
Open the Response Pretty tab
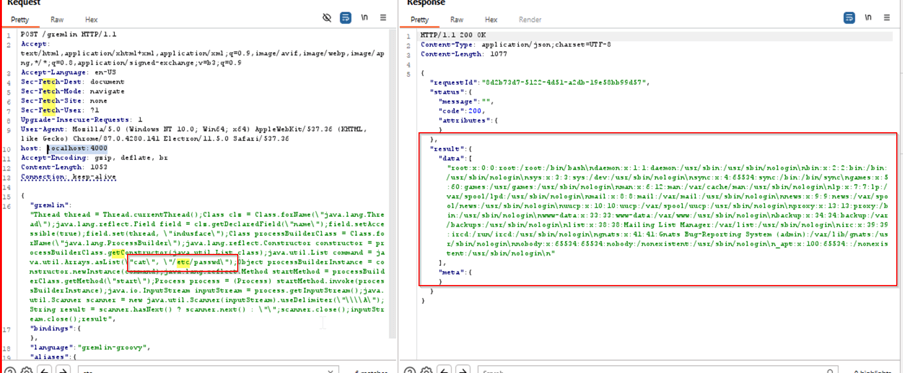[x=419, y=20]
